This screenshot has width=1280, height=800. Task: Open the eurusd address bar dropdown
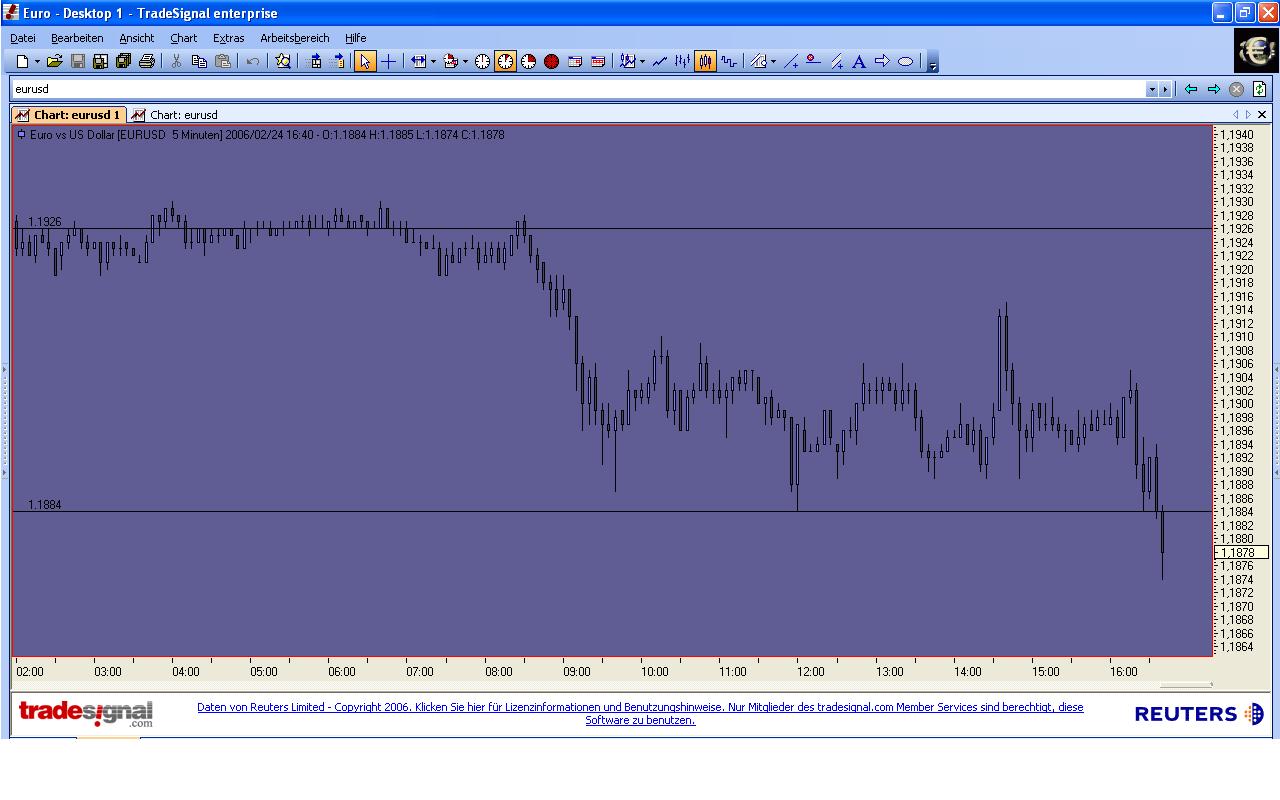click(x=1152, y=89)
